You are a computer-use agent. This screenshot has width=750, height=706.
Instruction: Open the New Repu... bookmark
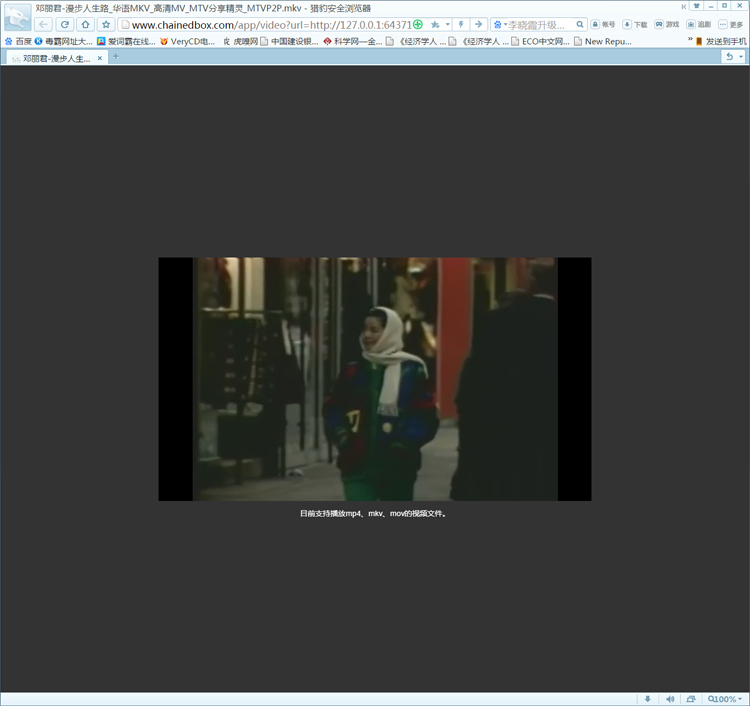[x=603, y=42]
